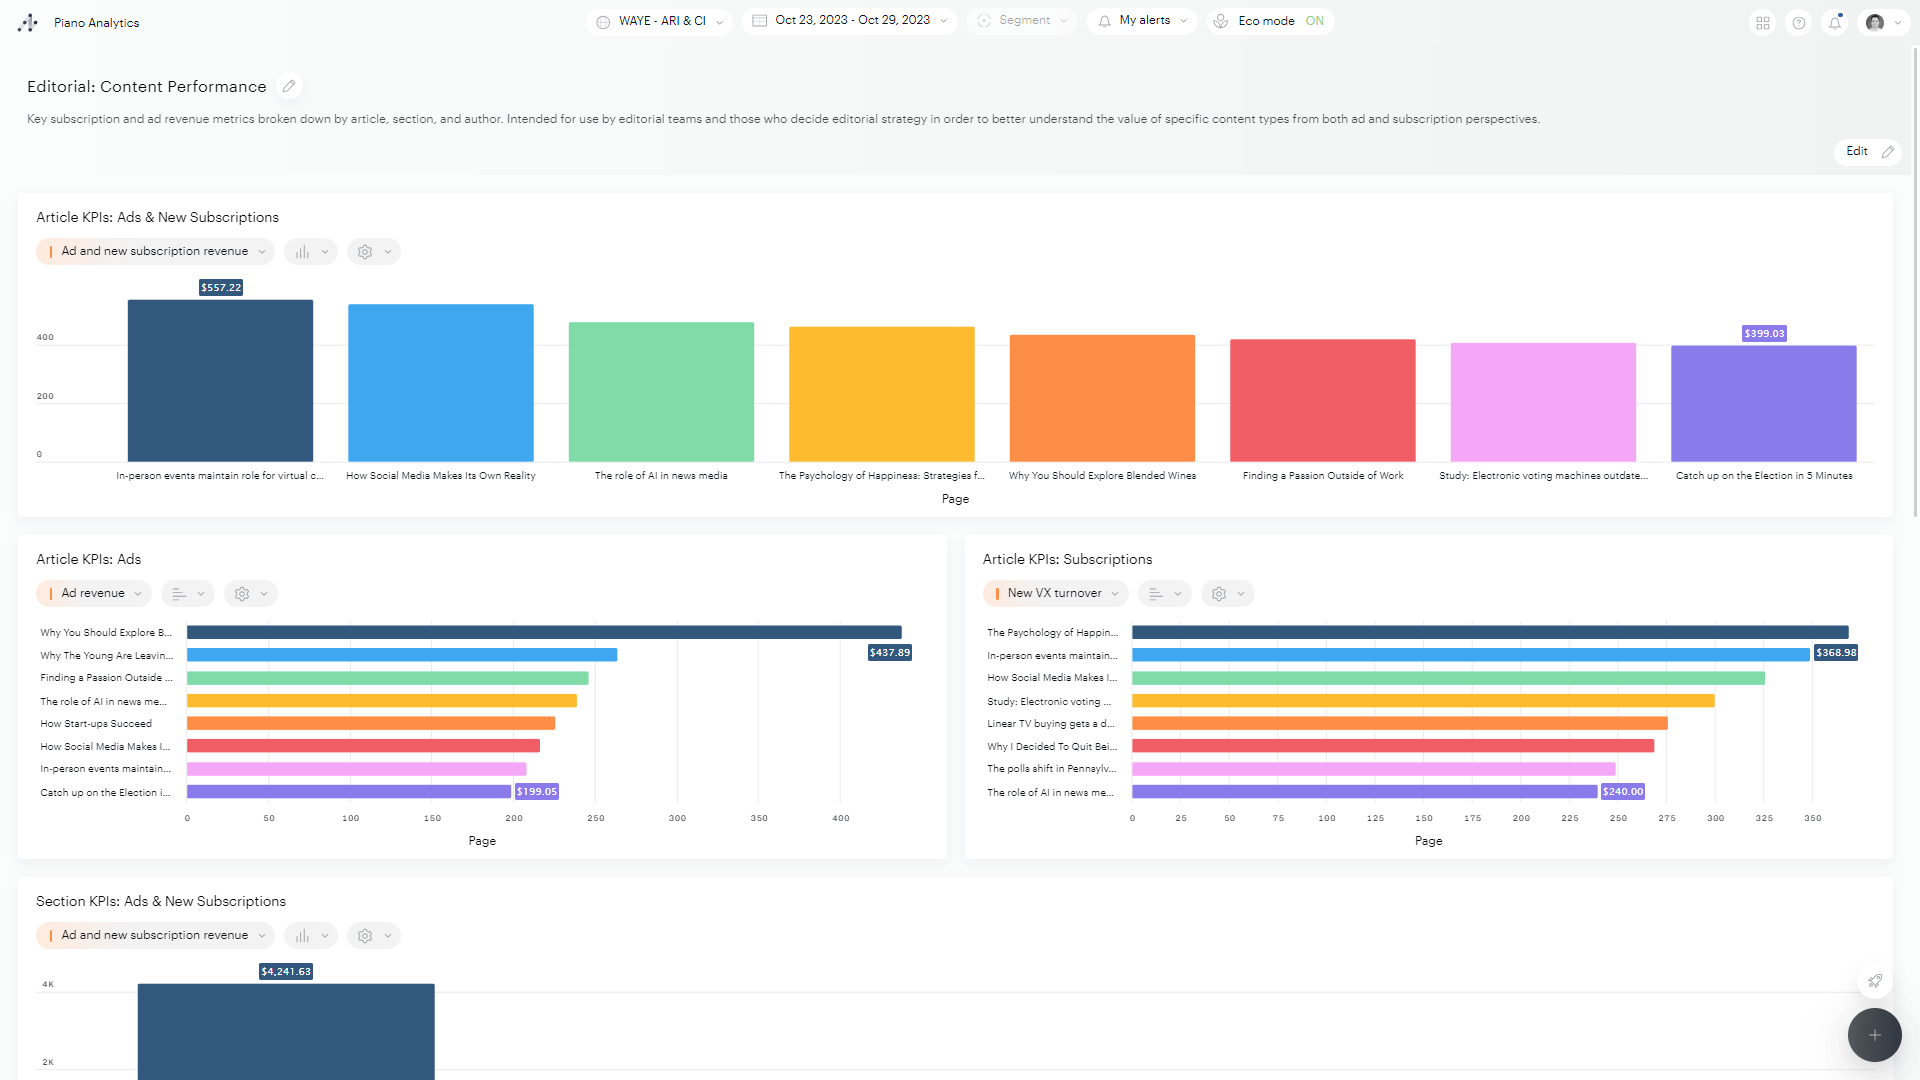The height and width of the screenshot is (1080, 1920).
Task: Open the My alerts dropdown
Action: coord(1142,21)
